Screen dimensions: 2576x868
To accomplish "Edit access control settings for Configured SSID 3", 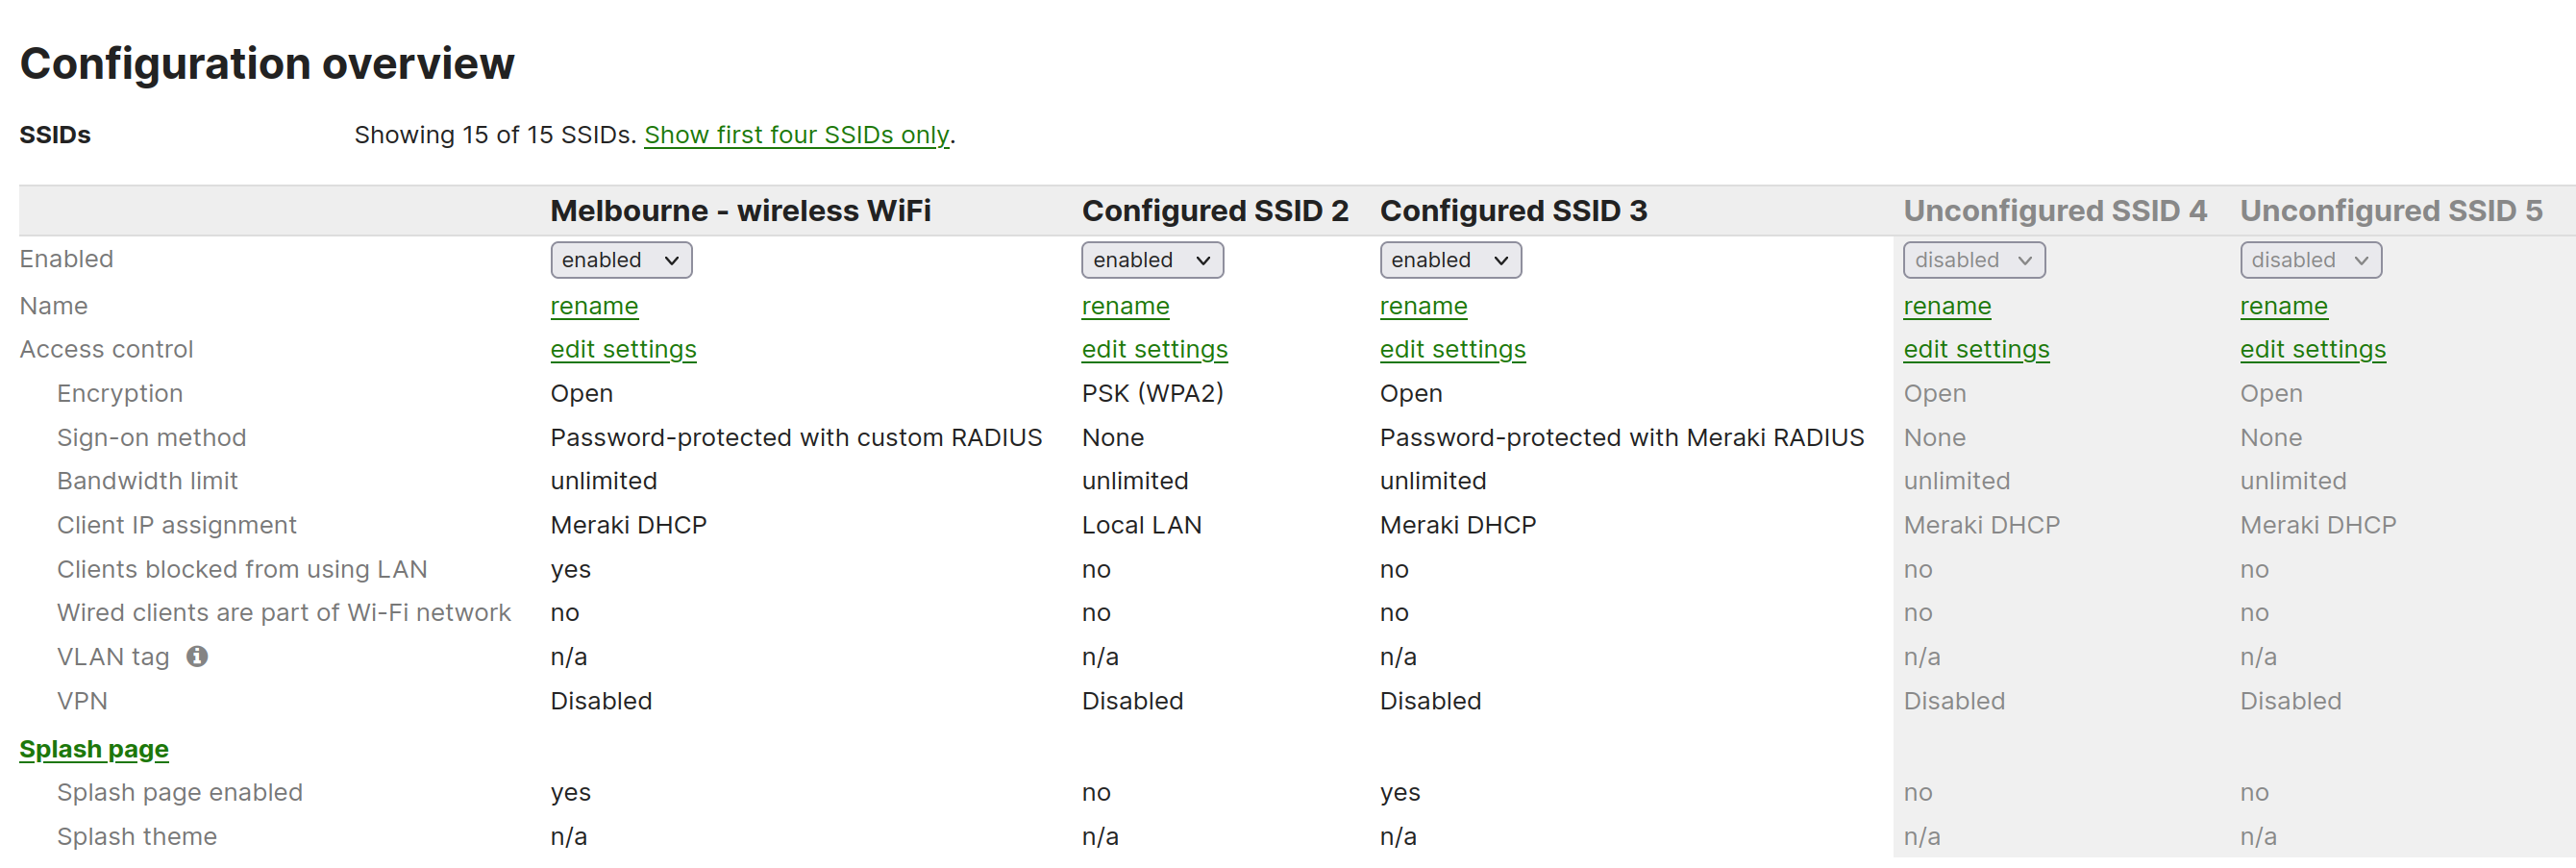I will pyautogui.click(x=1452, y=349).
